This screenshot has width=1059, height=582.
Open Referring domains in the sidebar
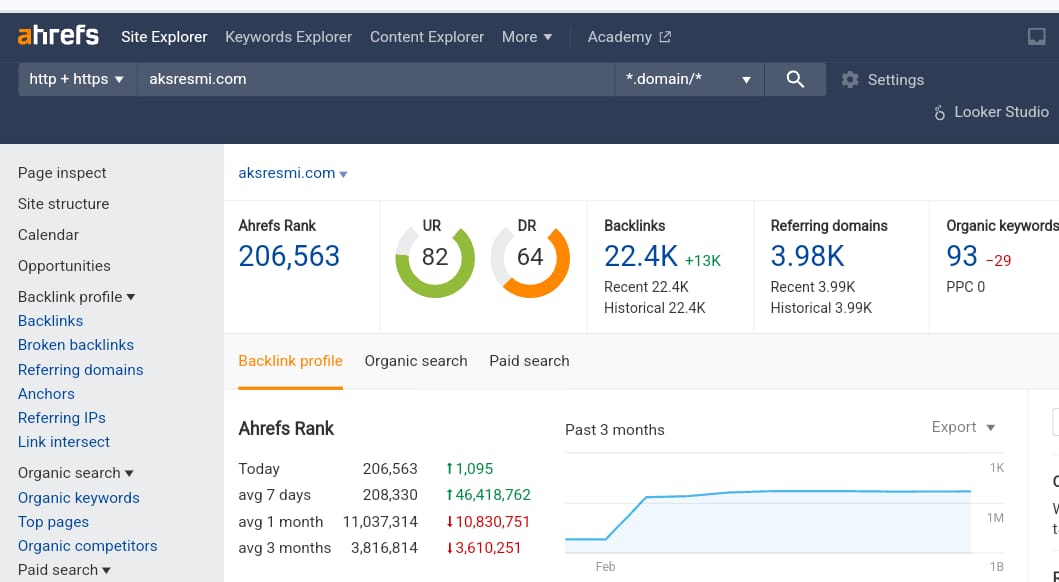(x=80, y=370)
